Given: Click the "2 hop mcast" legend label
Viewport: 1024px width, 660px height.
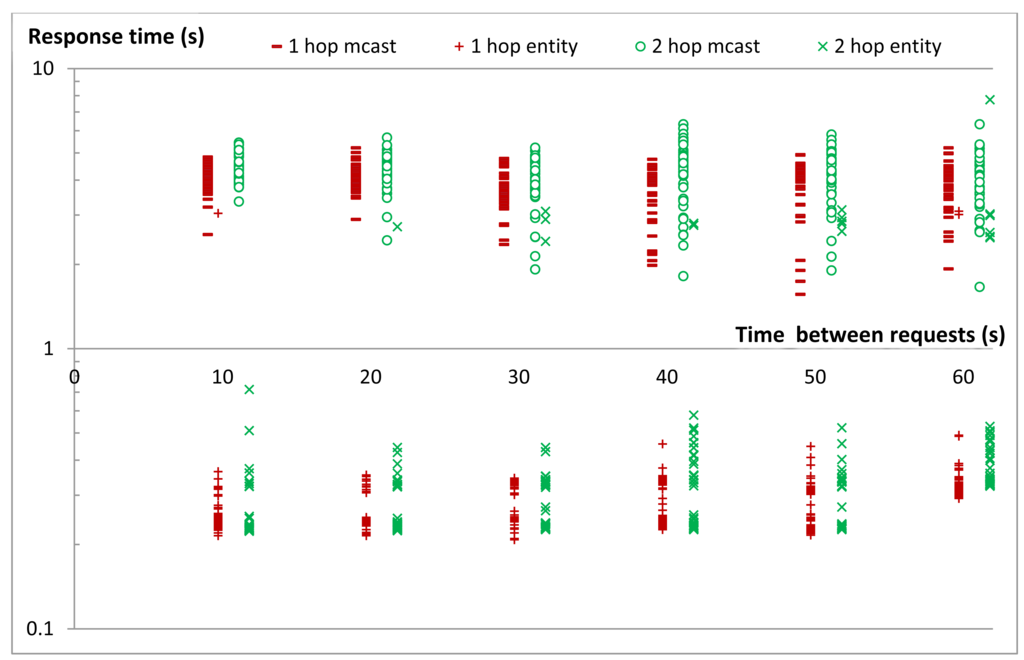Looking at the screenshot, I should tap(706, 46).
